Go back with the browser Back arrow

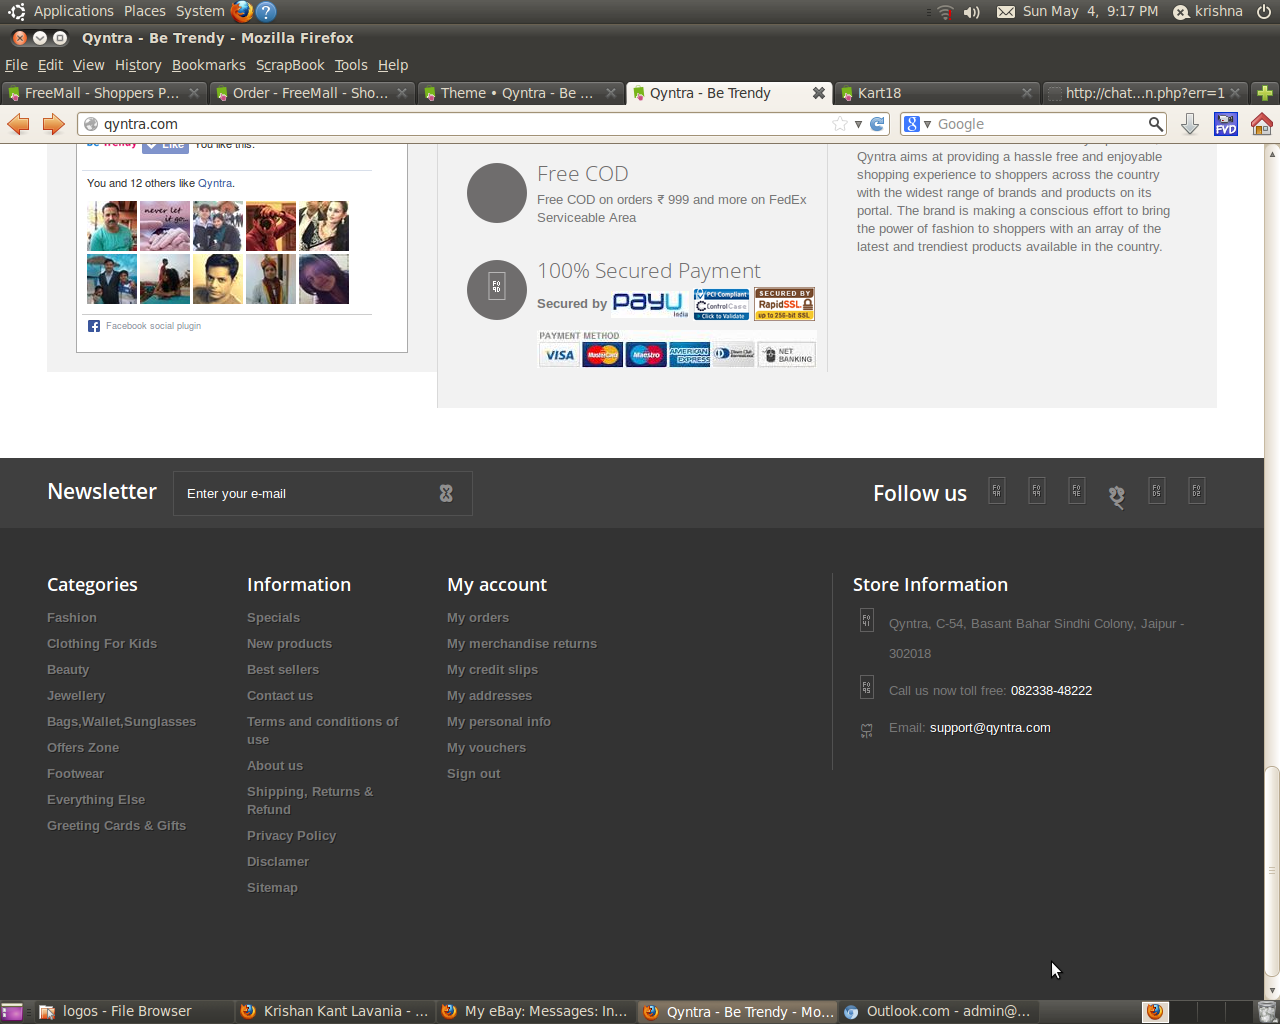coord(18,124)
